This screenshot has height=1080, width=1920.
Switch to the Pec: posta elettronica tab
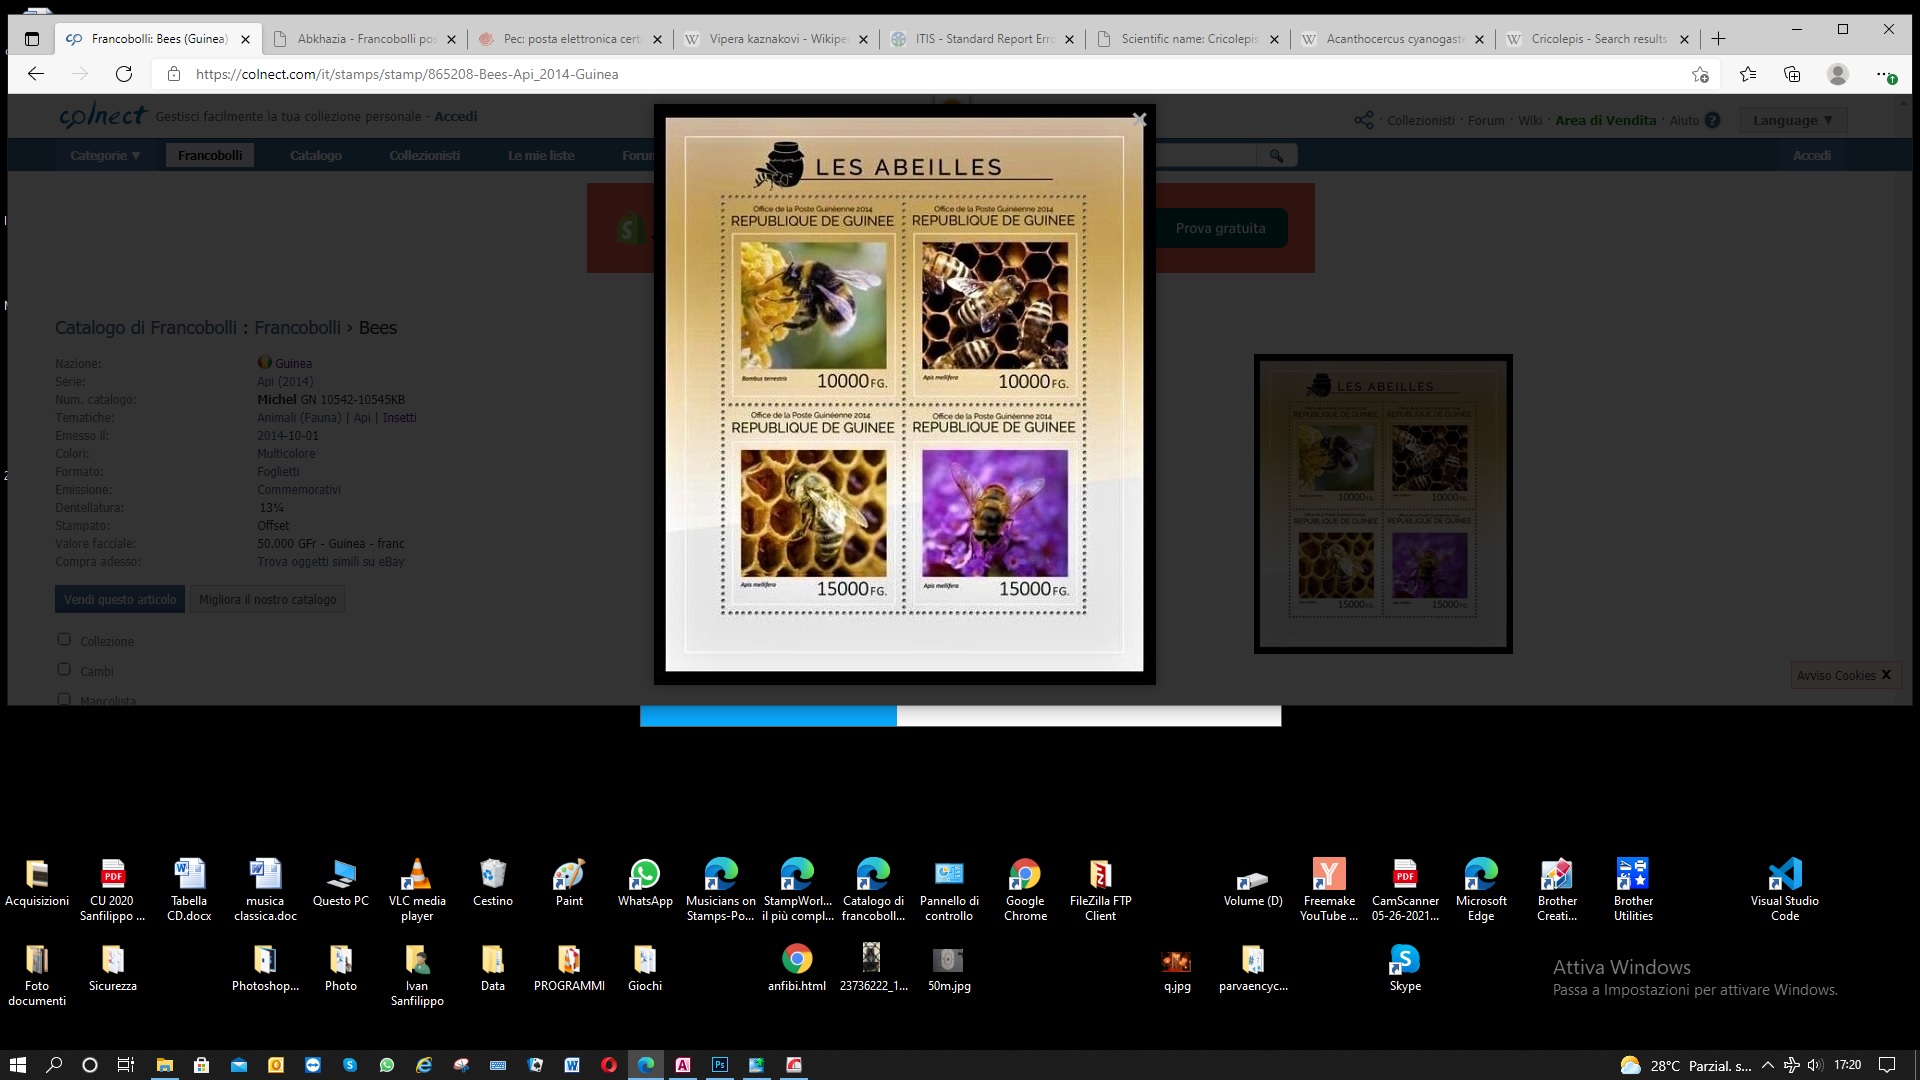coord(571,39)
